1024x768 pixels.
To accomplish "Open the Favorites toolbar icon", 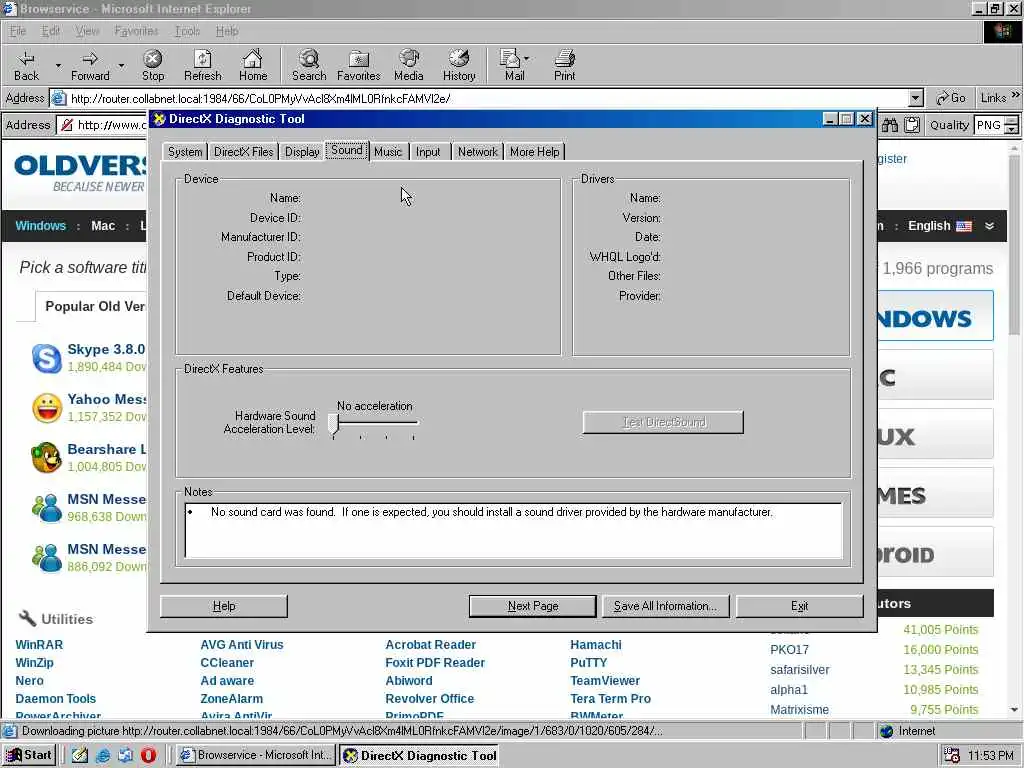I will pyautogui.click(x=359, y=59).
